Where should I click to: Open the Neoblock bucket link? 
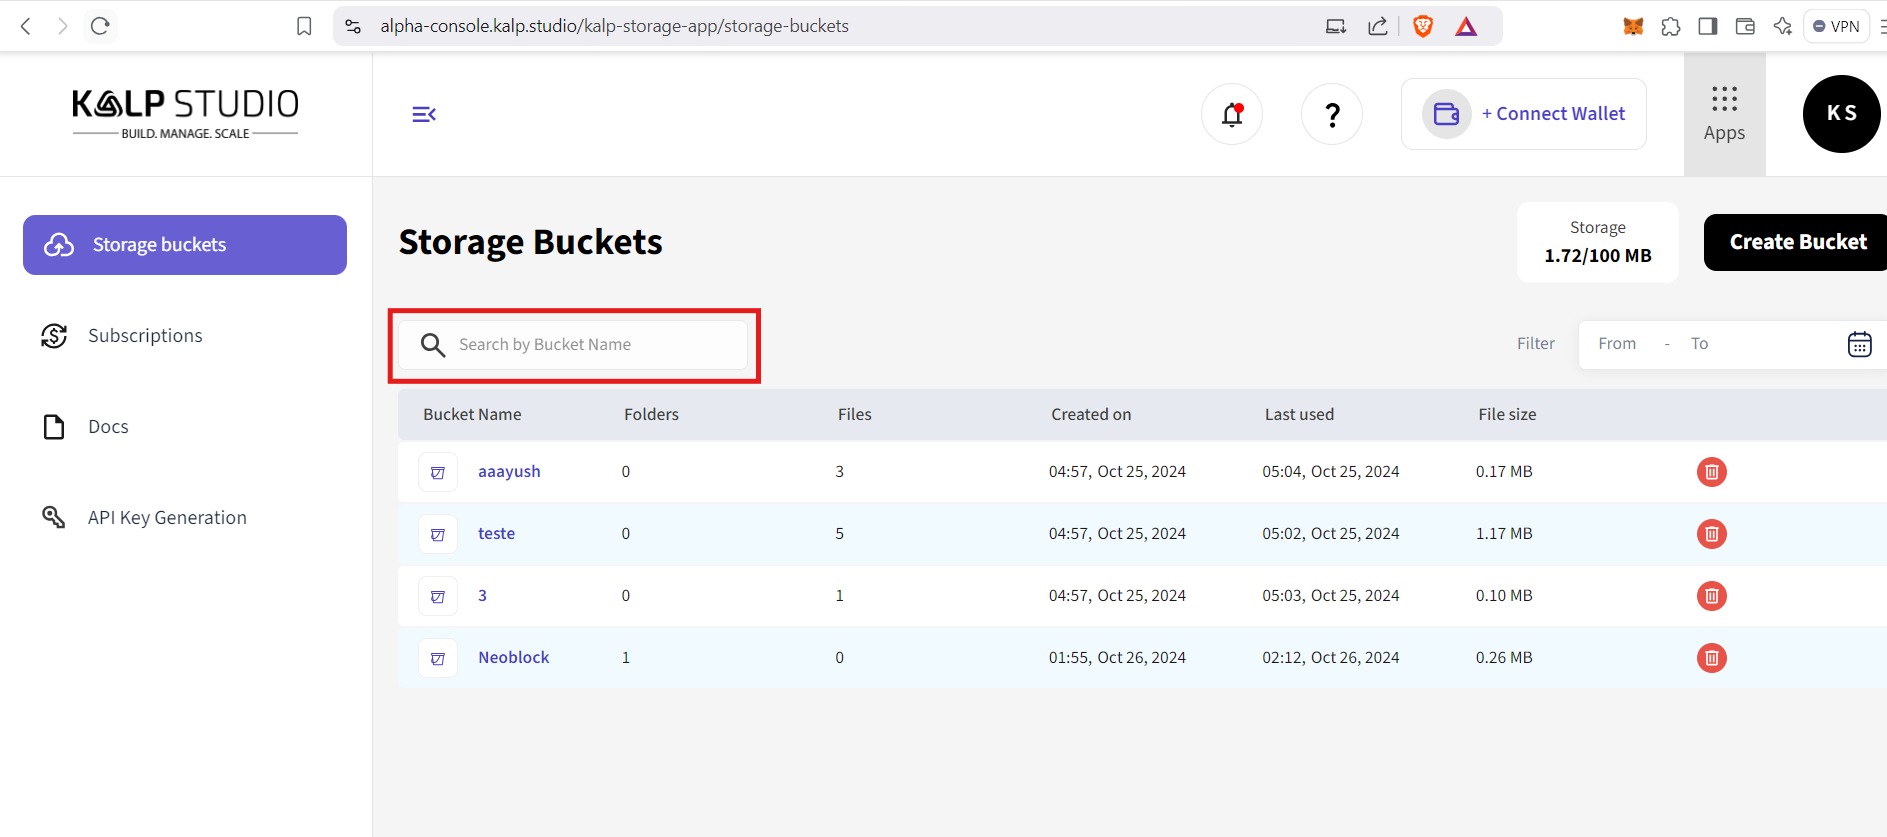tap(514, 658)
